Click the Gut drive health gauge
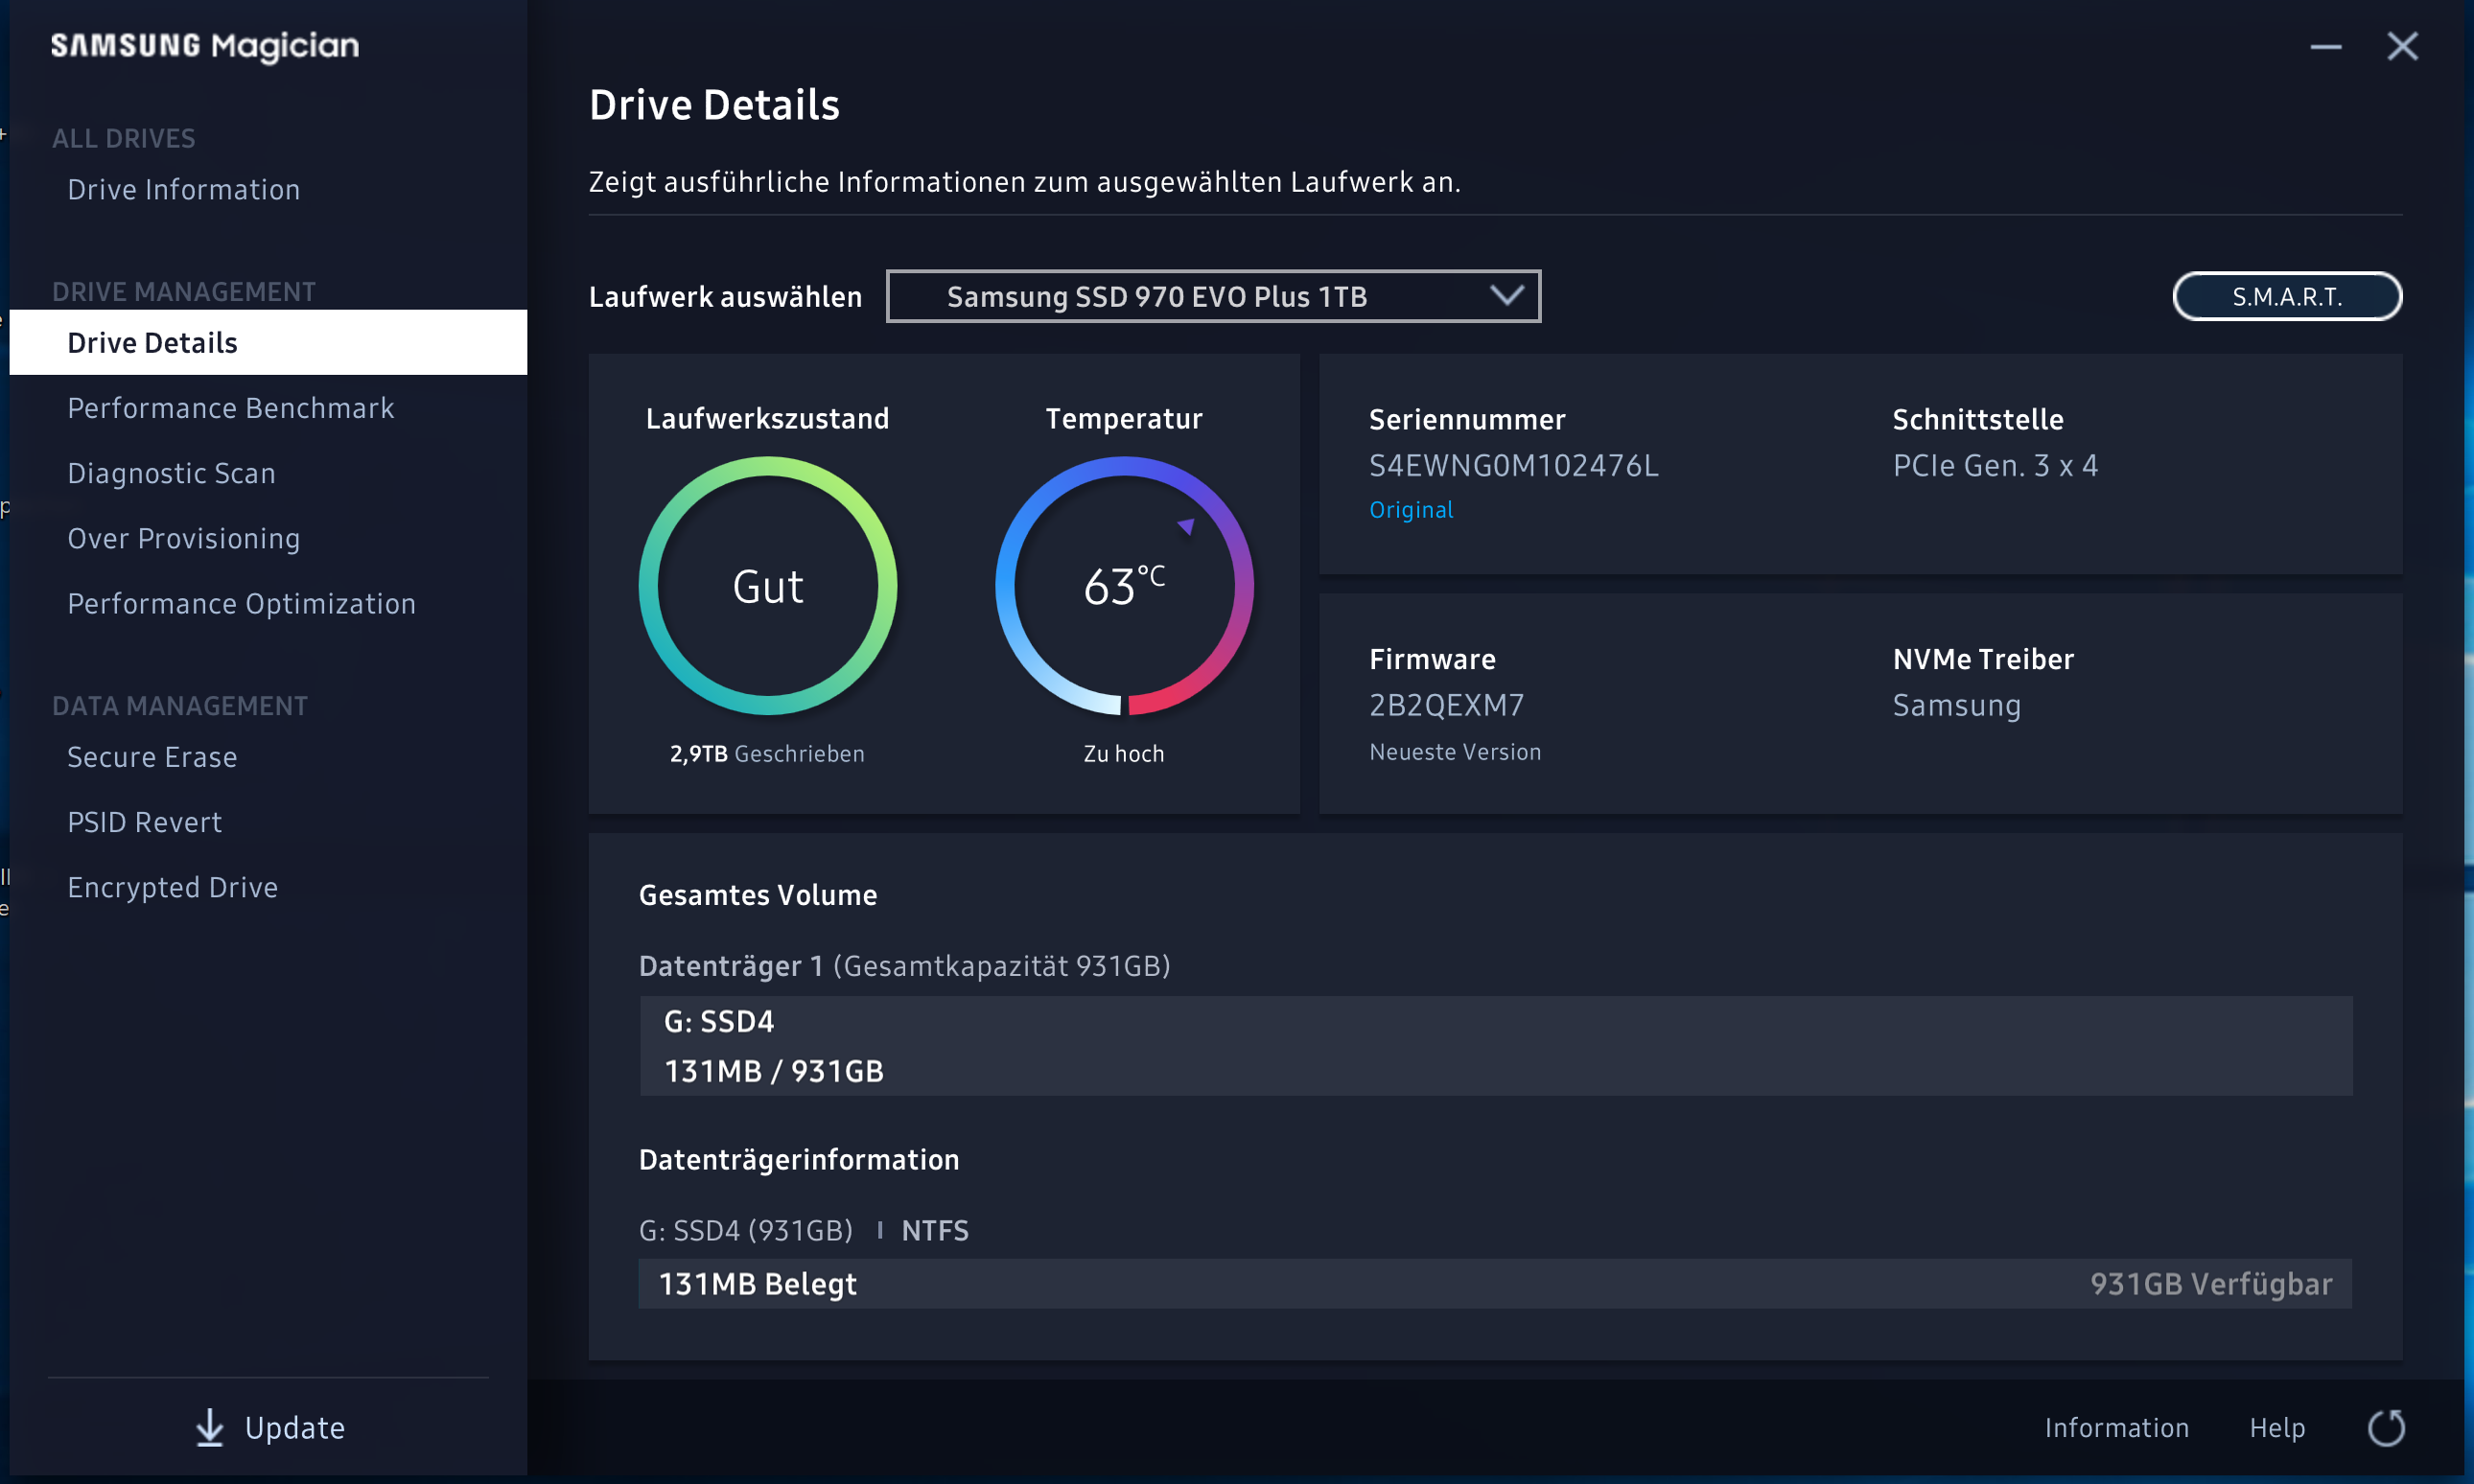The width and height of the screenshot is (2474, 1484). tap(768, 586)
